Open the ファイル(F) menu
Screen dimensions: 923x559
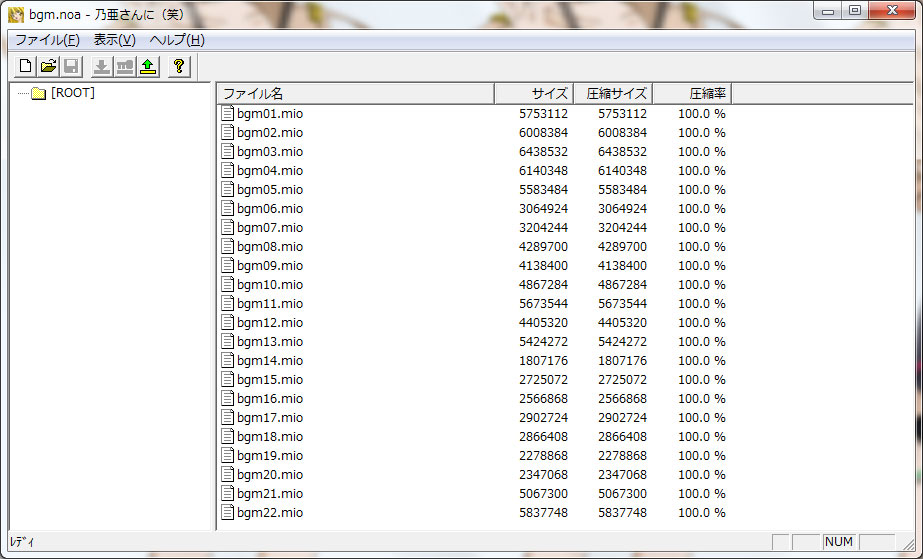47,40
